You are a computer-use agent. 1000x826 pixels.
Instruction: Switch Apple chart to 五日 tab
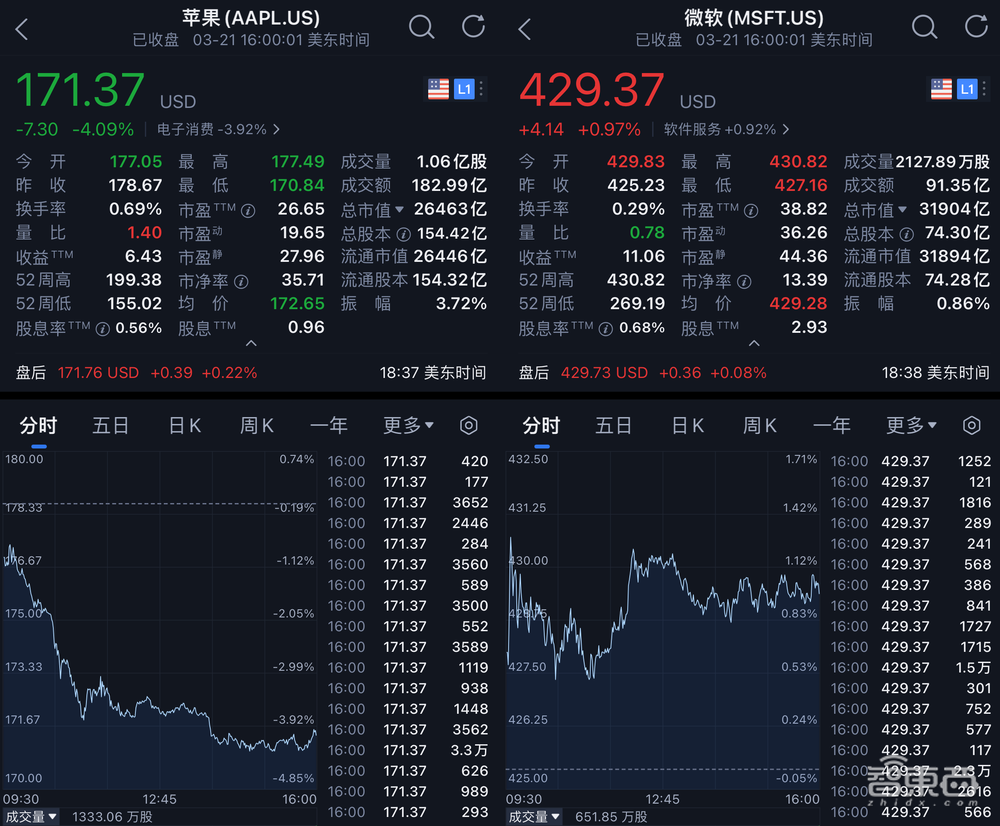[111, 426]
